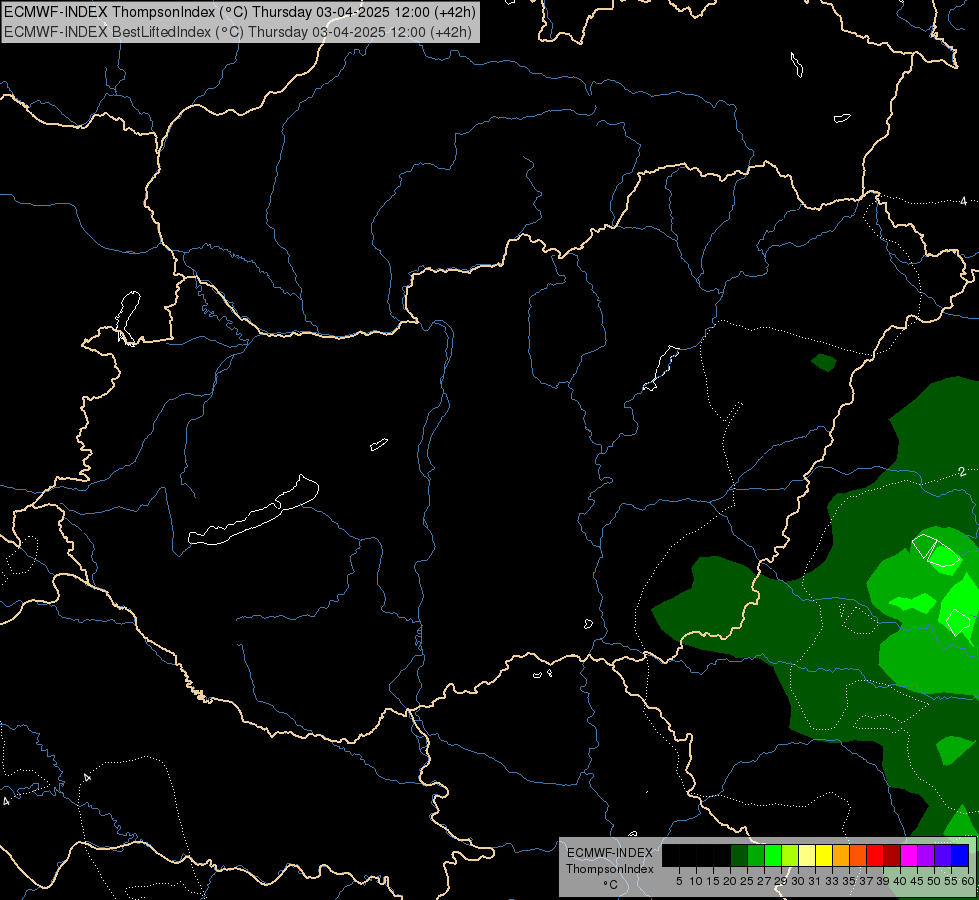Select the dark red 39-40 legend swatch

[892, 855]
